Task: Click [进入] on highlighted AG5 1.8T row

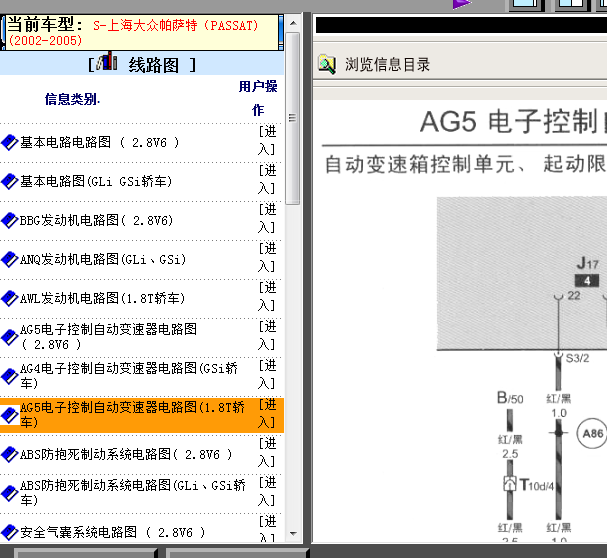Action: pos(267,413)
